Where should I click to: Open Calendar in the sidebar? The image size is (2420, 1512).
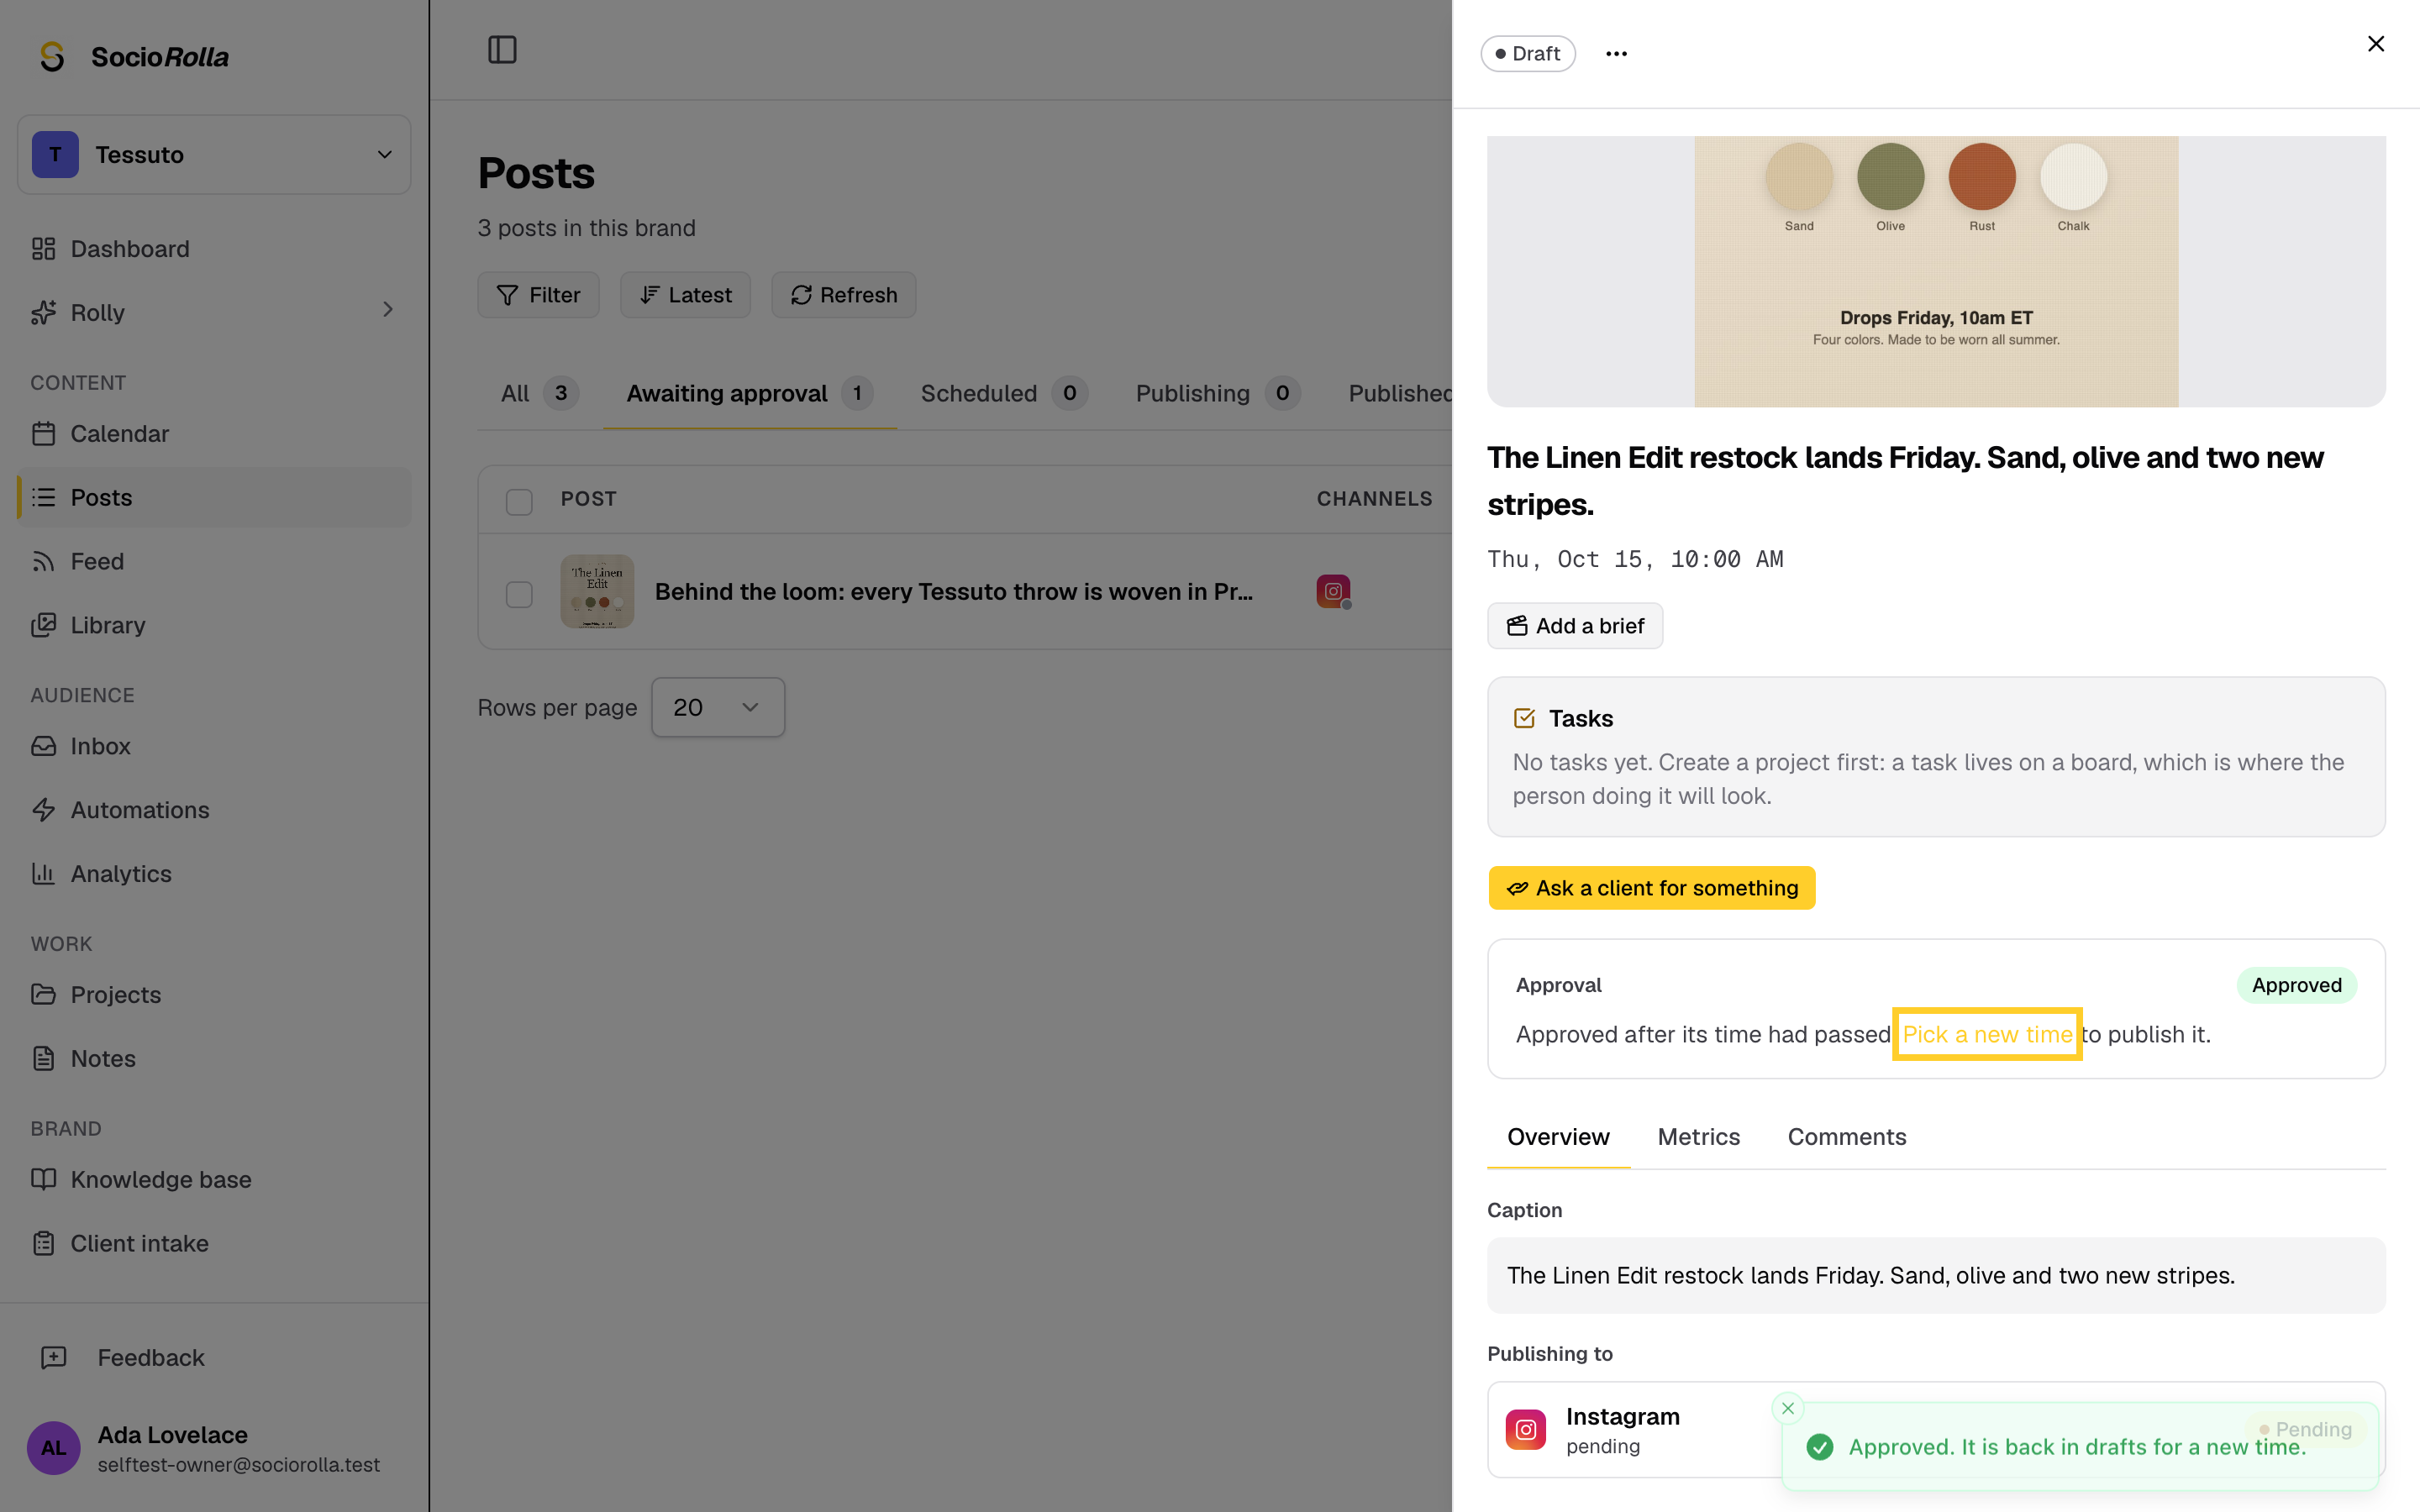[x=214, y=434]
